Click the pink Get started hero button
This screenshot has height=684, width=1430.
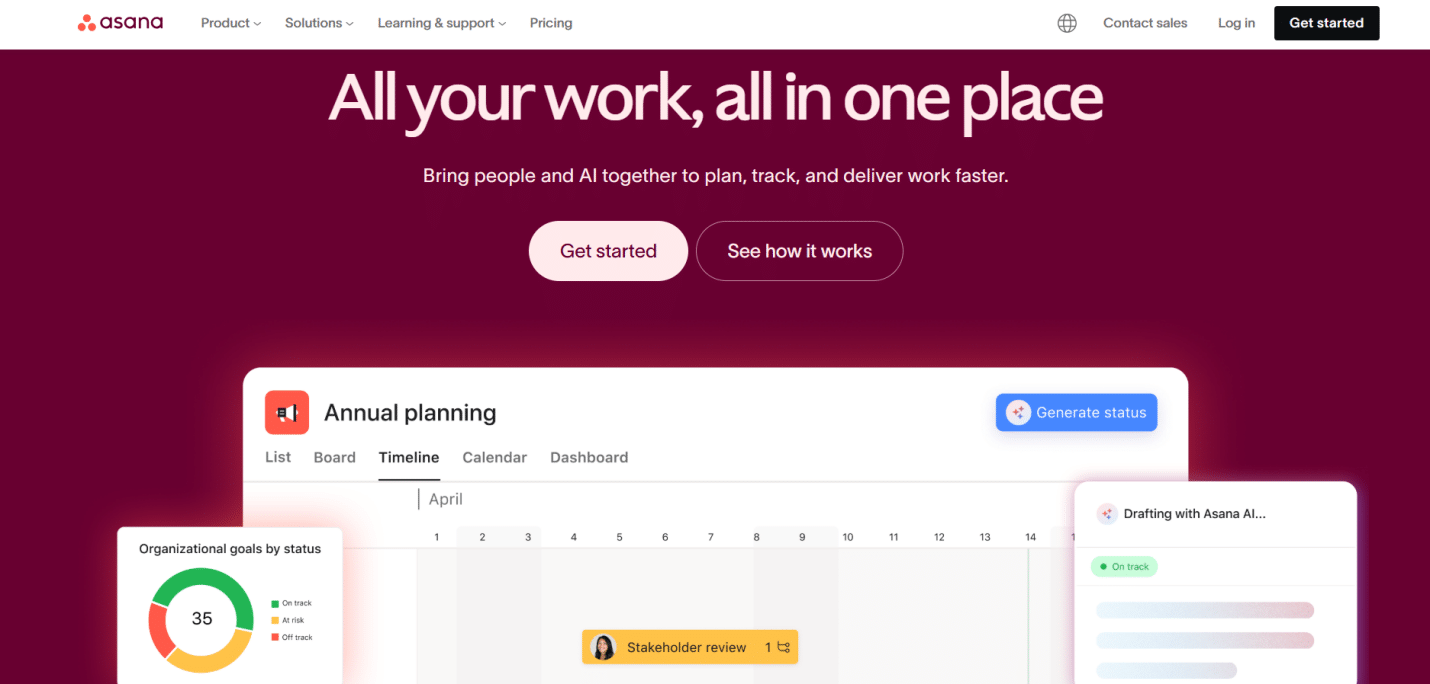coord(608,251)
